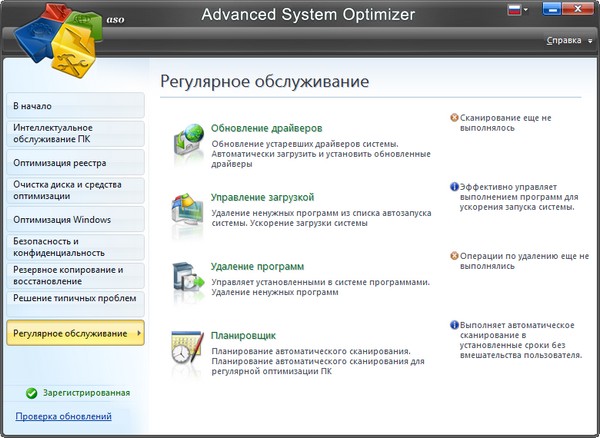600x438 pixels.
Task: Click orange warning icon beside driver scan status
Action: tap(454, 117)
